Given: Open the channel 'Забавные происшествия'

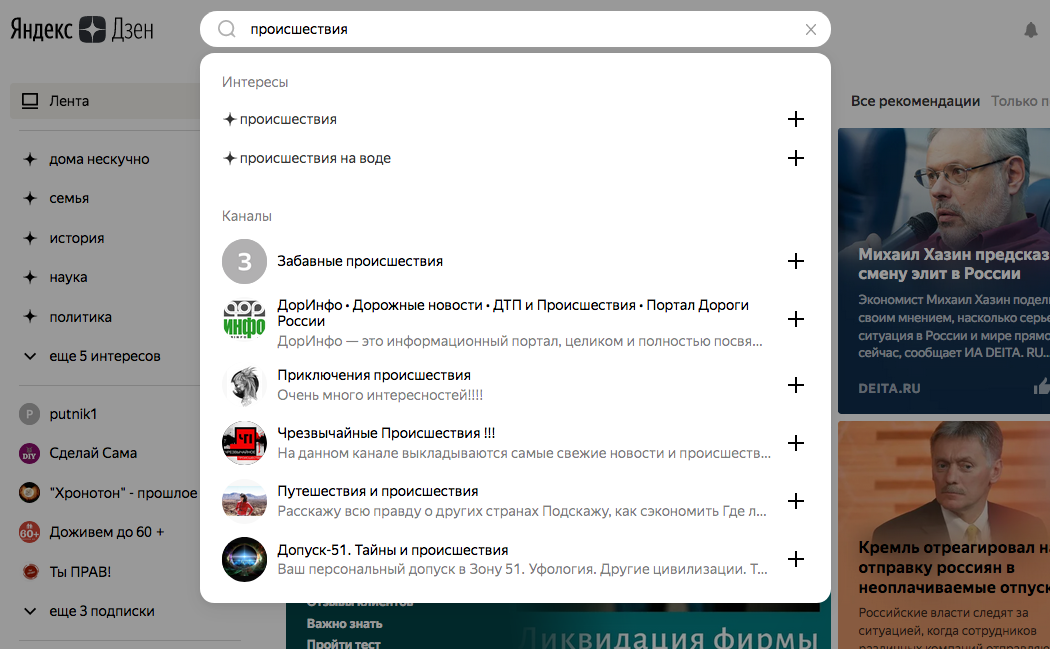Looking at the screenshot, I should pos(360,261).
